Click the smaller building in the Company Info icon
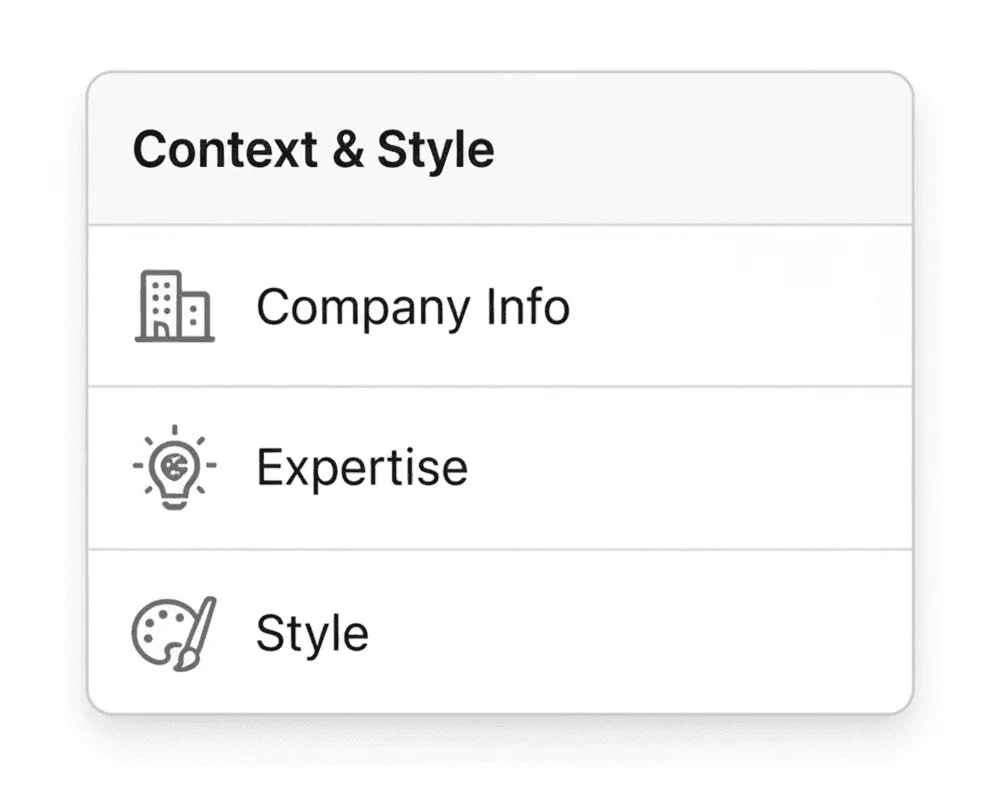Screen dimensions: 999x800 (x=196, y=318)
